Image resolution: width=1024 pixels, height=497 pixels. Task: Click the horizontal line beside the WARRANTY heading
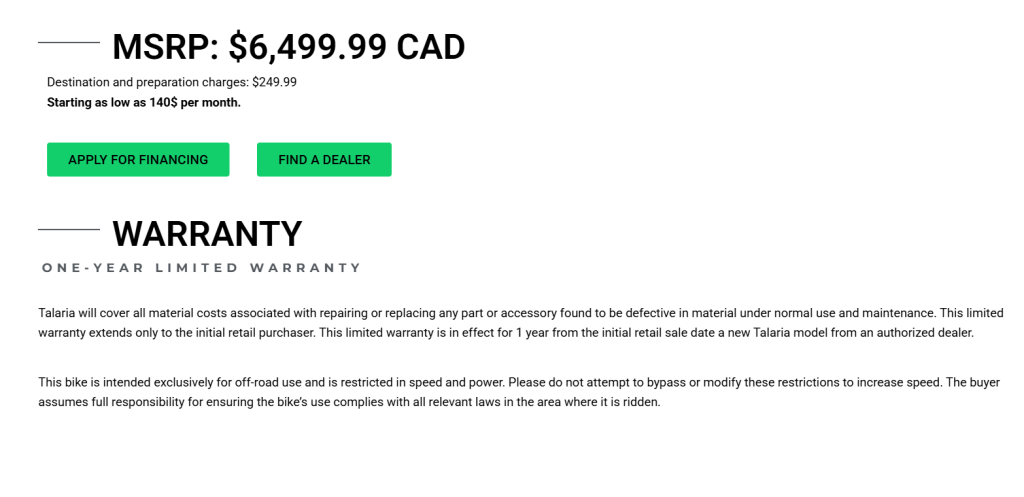(x=68, y=230)
